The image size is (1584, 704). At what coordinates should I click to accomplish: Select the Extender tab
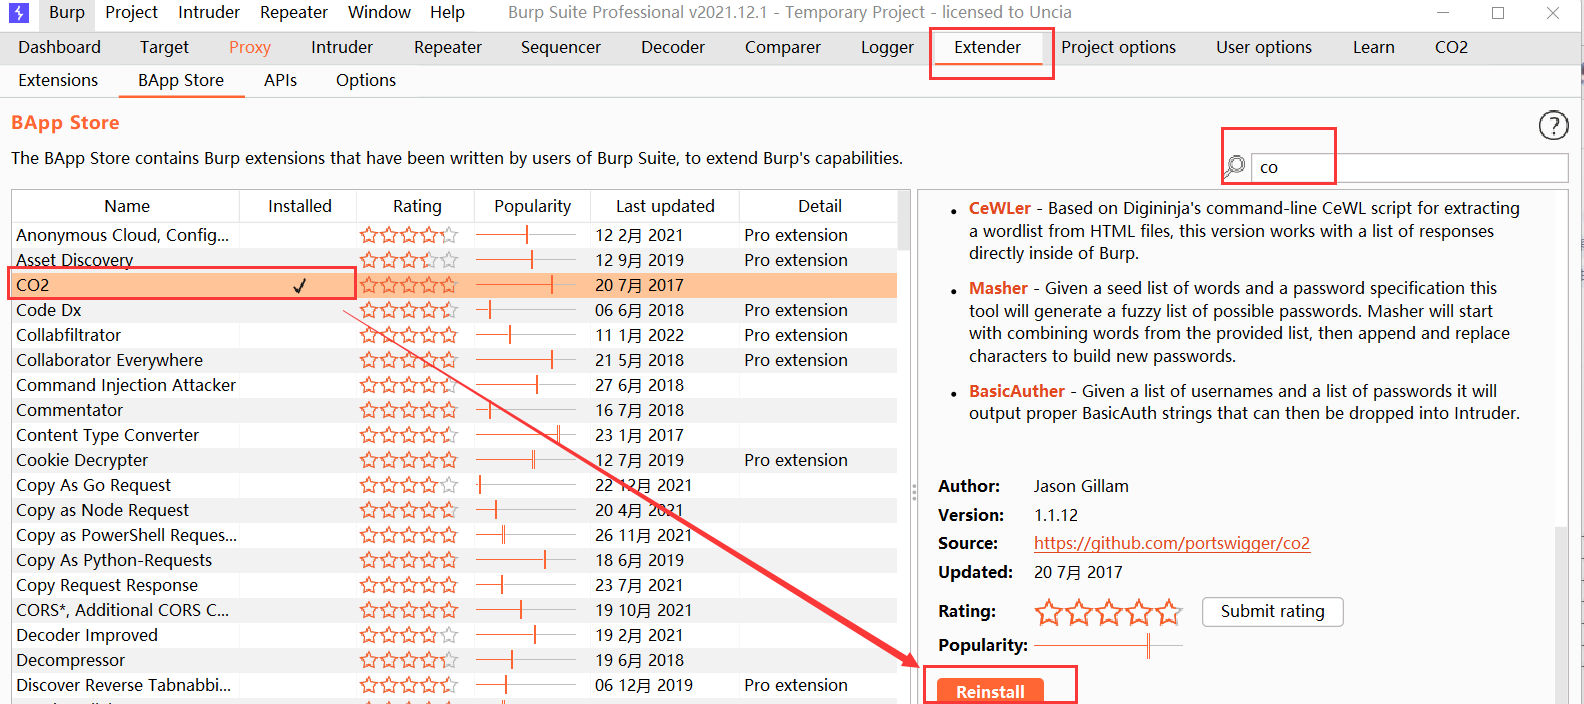(x=988, y=47)
